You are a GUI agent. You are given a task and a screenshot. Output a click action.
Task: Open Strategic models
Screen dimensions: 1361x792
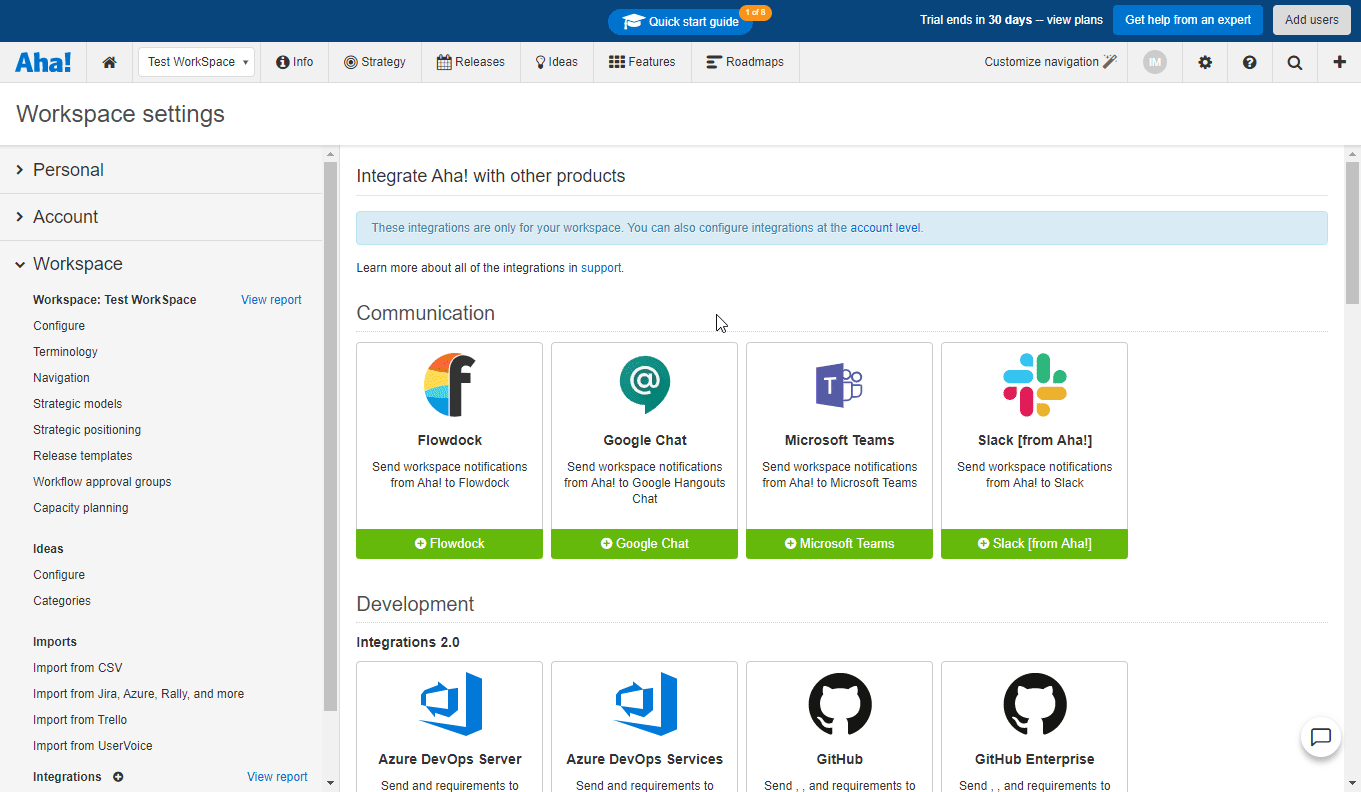coord(77,404)
